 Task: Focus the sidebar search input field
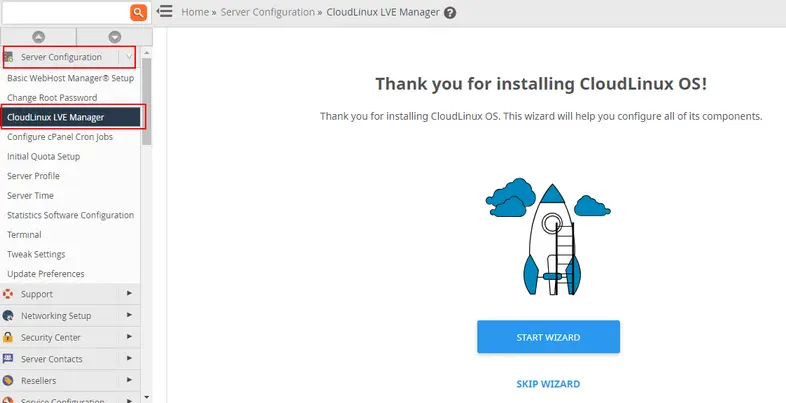click(64, 12)
